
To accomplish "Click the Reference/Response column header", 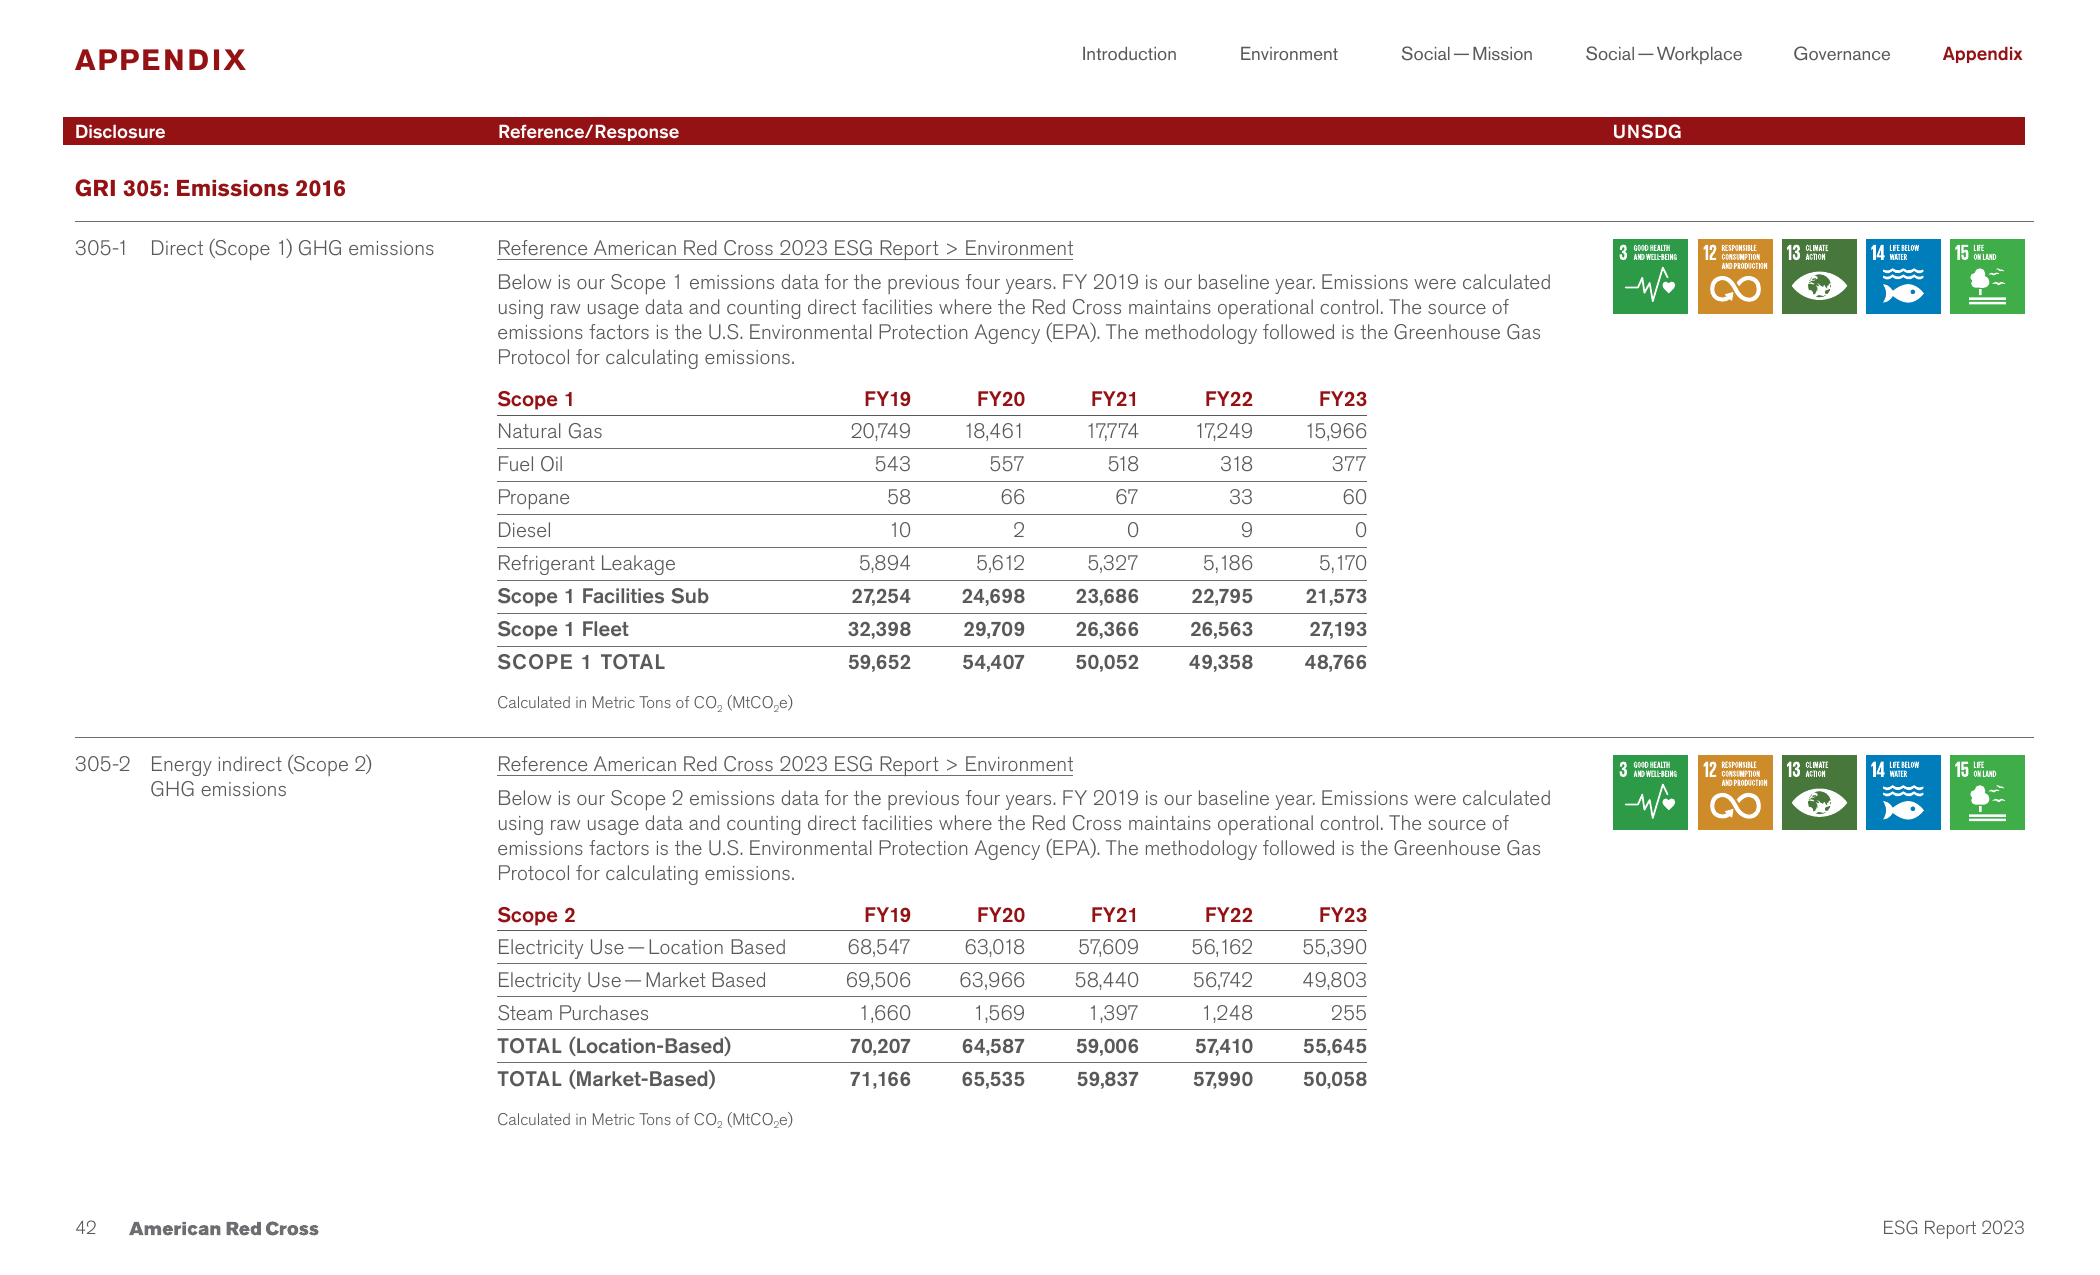I will (588, 131).
